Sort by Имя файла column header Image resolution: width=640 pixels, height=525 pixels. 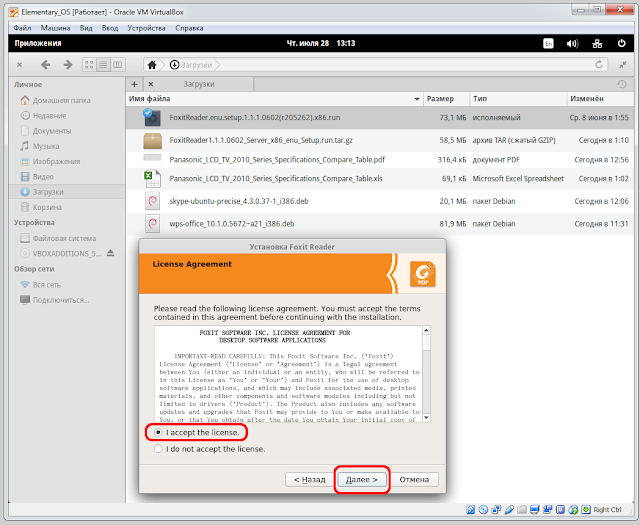(275, 99)
